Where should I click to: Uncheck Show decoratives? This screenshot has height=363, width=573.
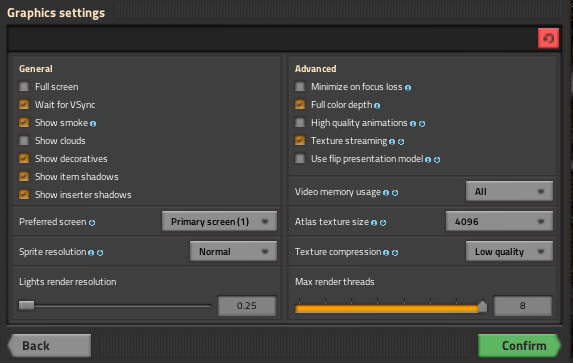point(24,158)
